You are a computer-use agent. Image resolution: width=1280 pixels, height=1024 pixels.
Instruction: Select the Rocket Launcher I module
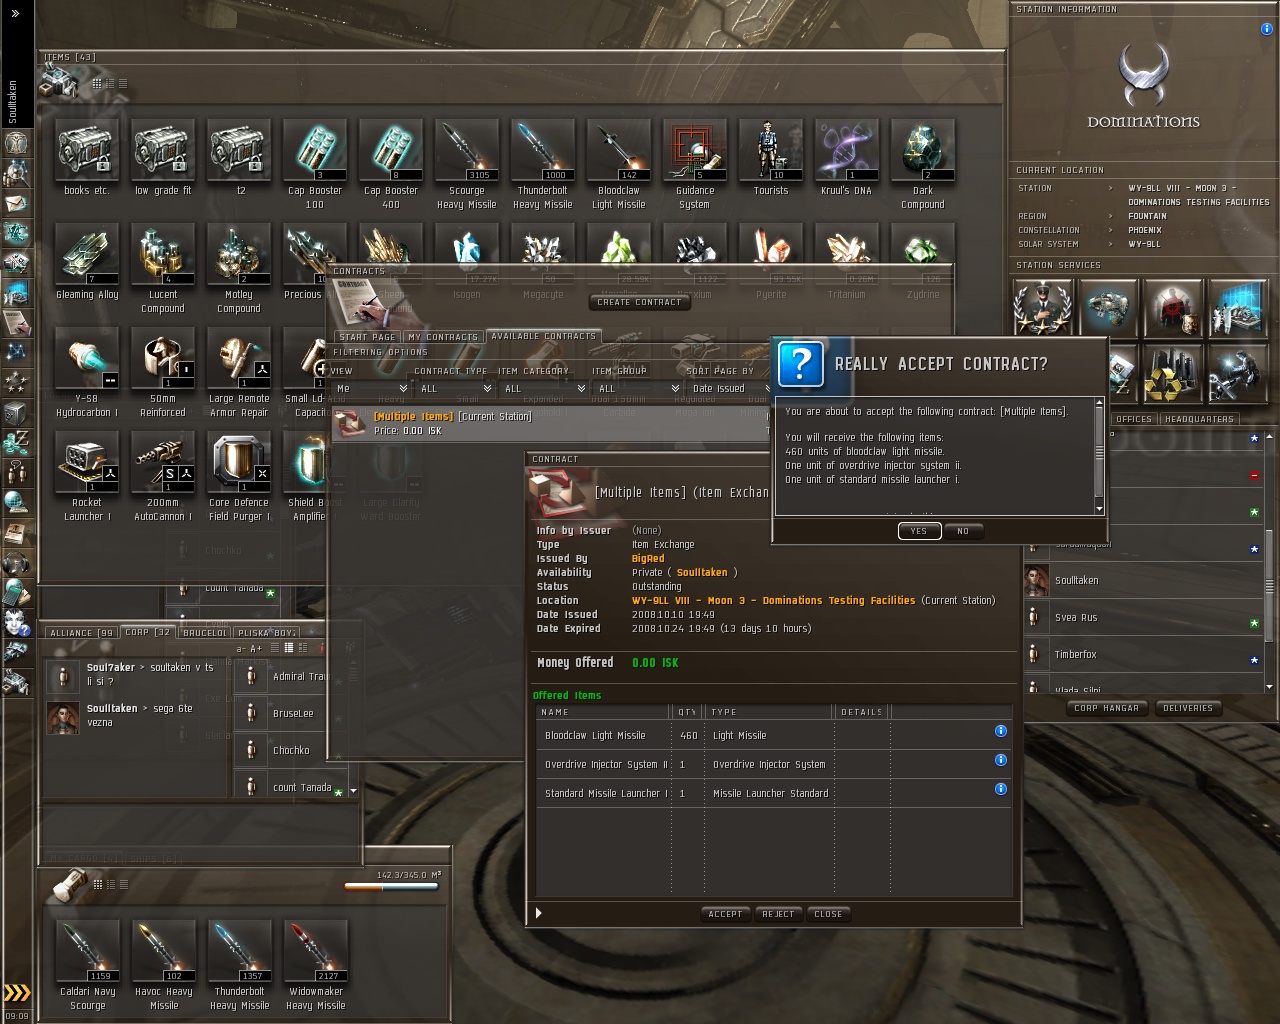point(87,476)
